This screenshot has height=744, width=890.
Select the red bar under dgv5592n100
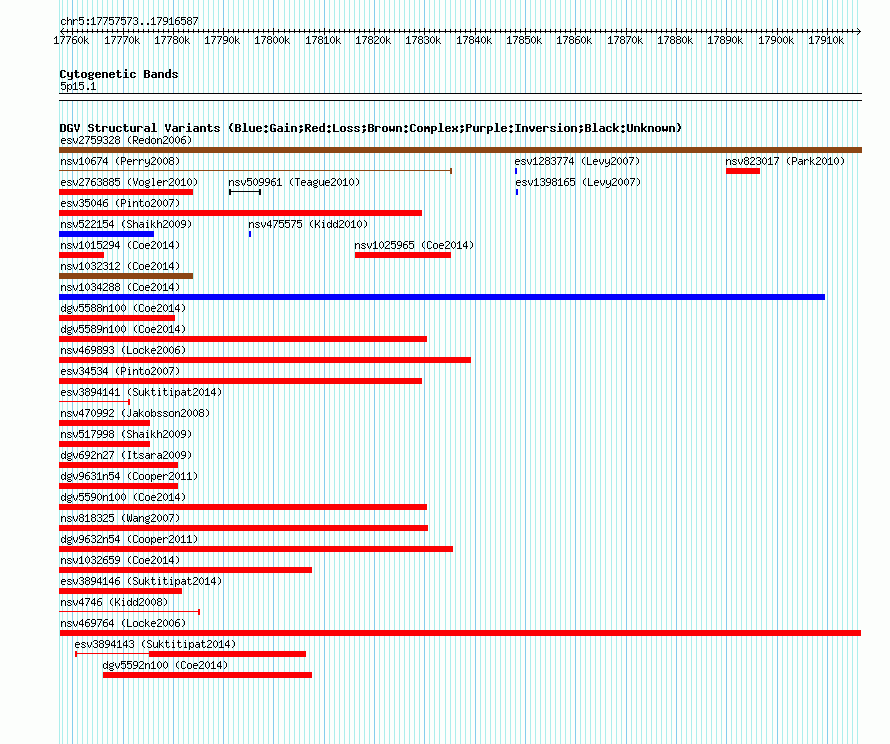[x=207, y=675]
